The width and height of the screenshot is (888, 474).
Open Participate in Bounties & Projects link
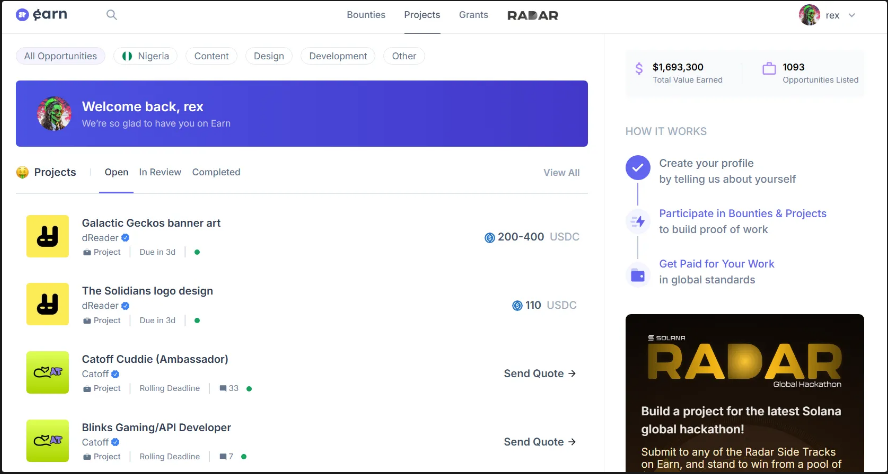click(742, 213)
